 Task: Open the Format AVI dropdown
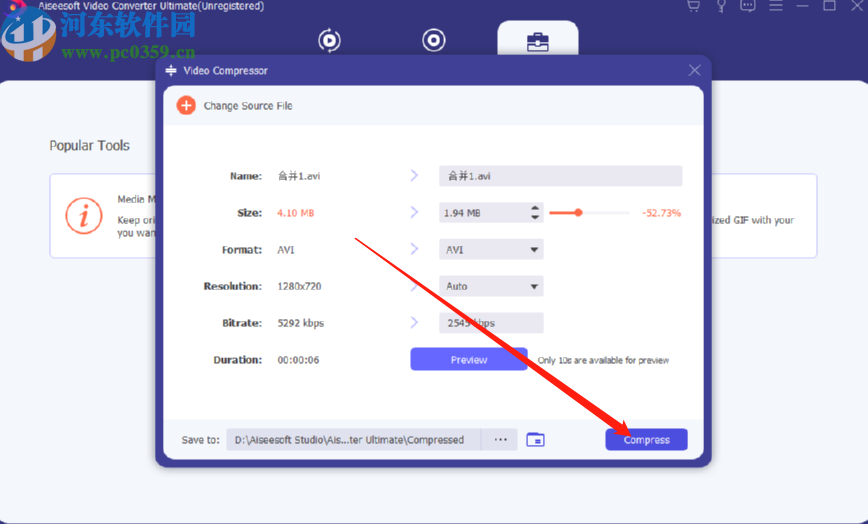(x=491, y=250)
